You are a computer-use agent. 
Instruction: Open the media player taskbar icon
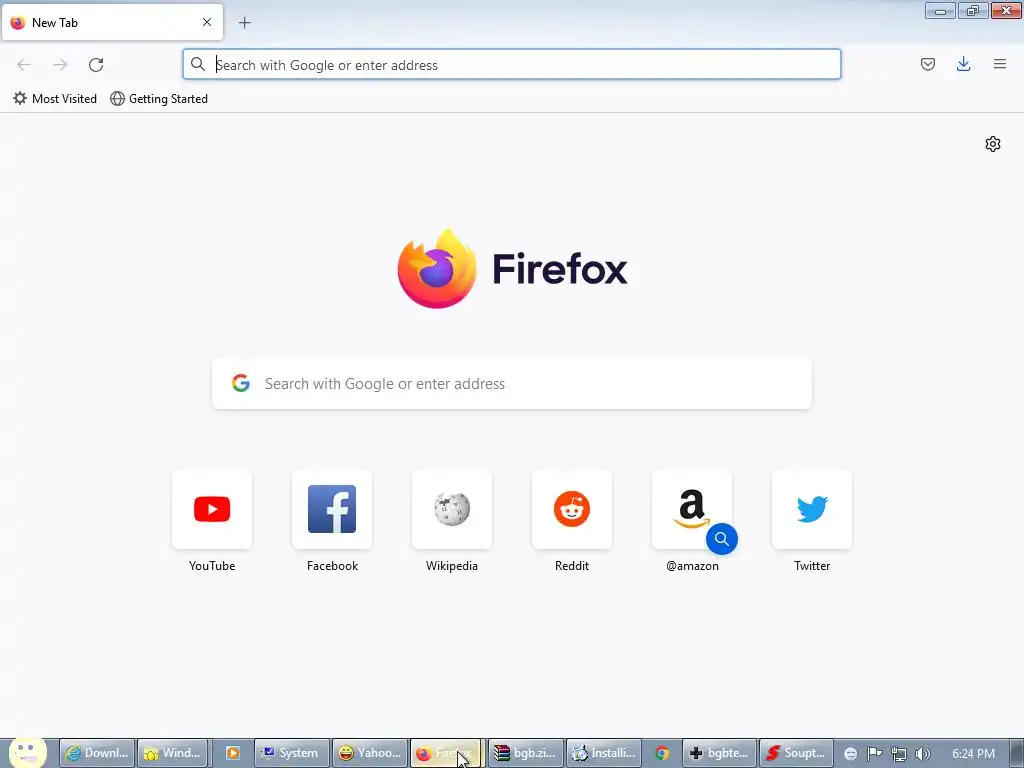tap(232, 753)
